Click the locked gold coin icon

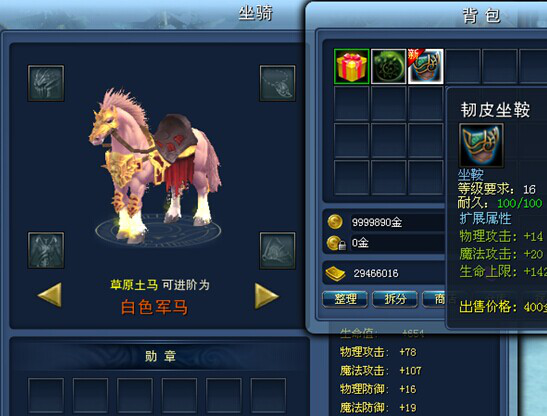(x=336, y=243)
